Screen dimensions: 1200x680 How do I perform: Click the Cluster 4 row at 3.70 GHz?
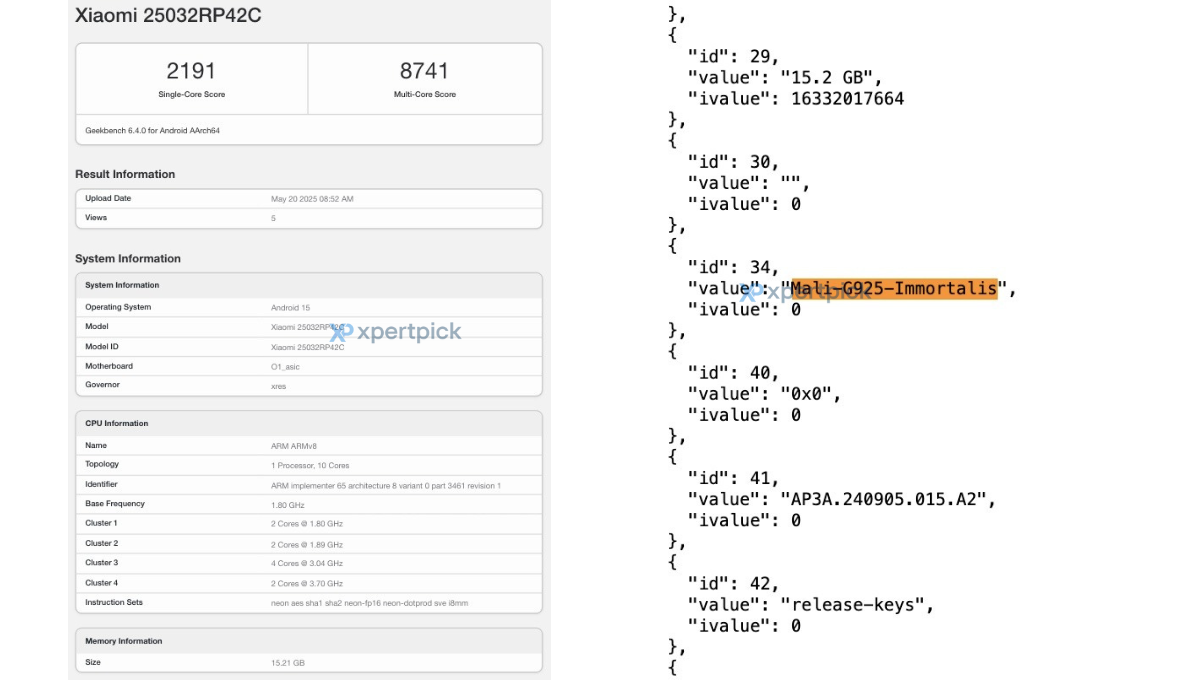coord(308,583)
